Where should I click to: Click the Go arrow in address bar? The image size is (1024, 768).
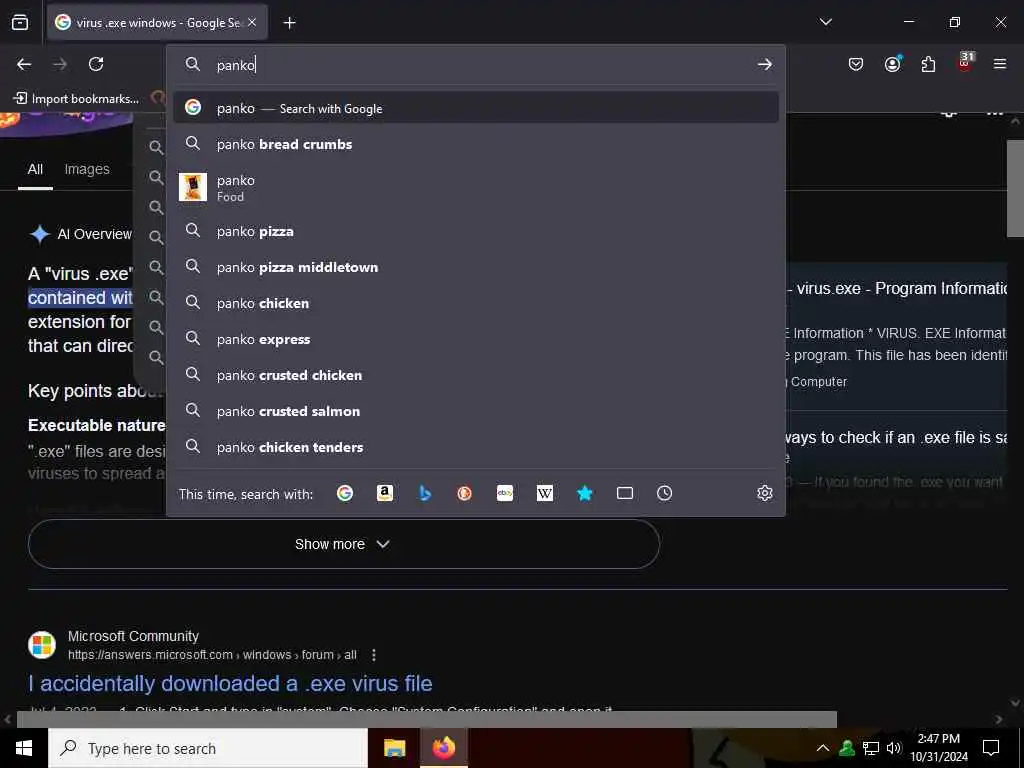click(765, 65)
